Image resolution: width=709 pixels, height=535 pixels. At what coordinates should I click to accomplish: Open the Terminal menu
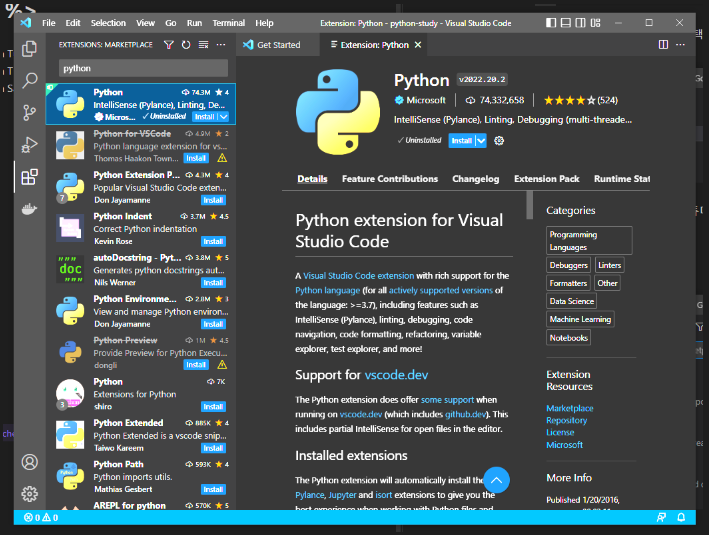click(x=228, y=23)
